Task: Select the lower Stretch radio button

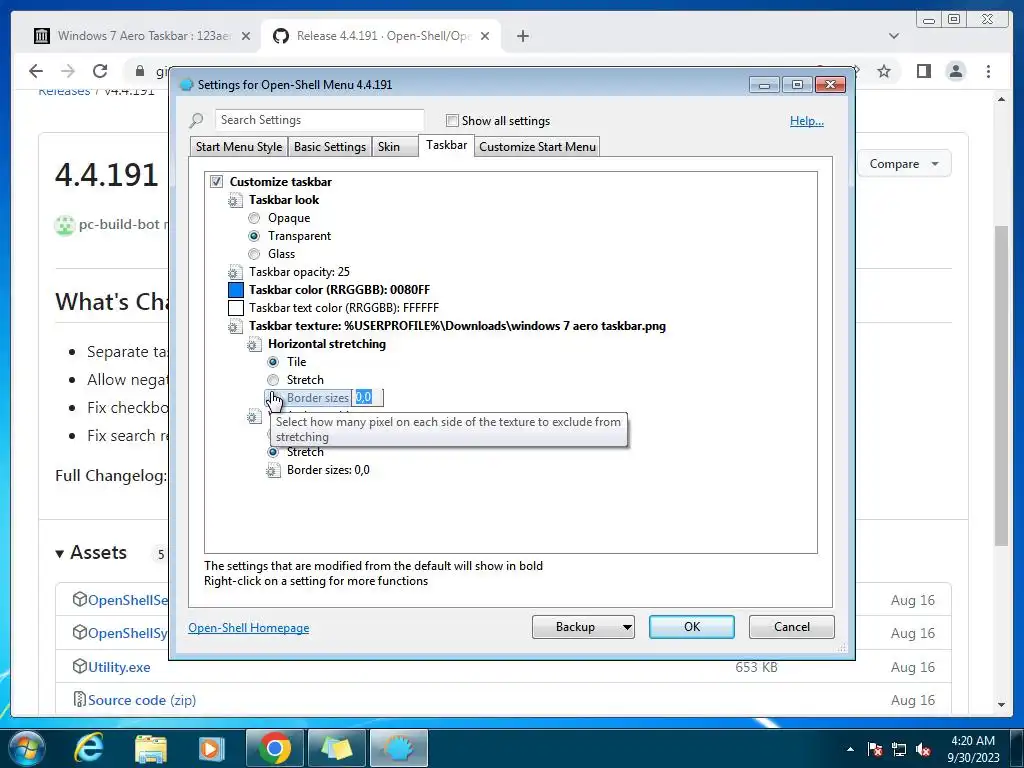Action: (273, 452)
